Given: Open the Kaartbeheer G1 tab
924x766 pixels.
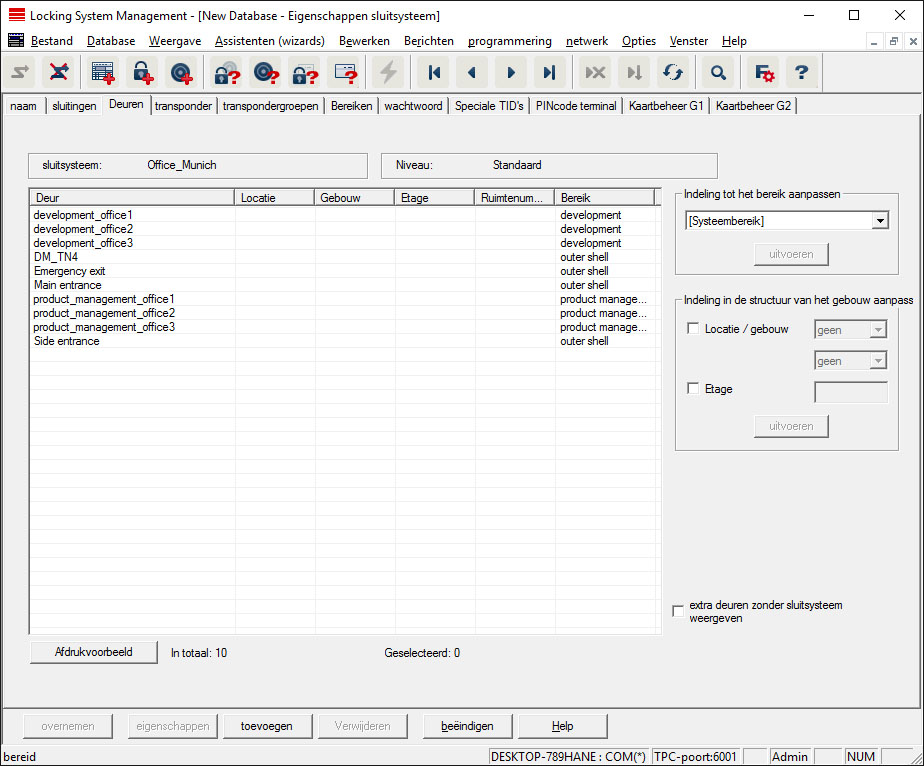Looking at the screenshot, I should point(666,106).
